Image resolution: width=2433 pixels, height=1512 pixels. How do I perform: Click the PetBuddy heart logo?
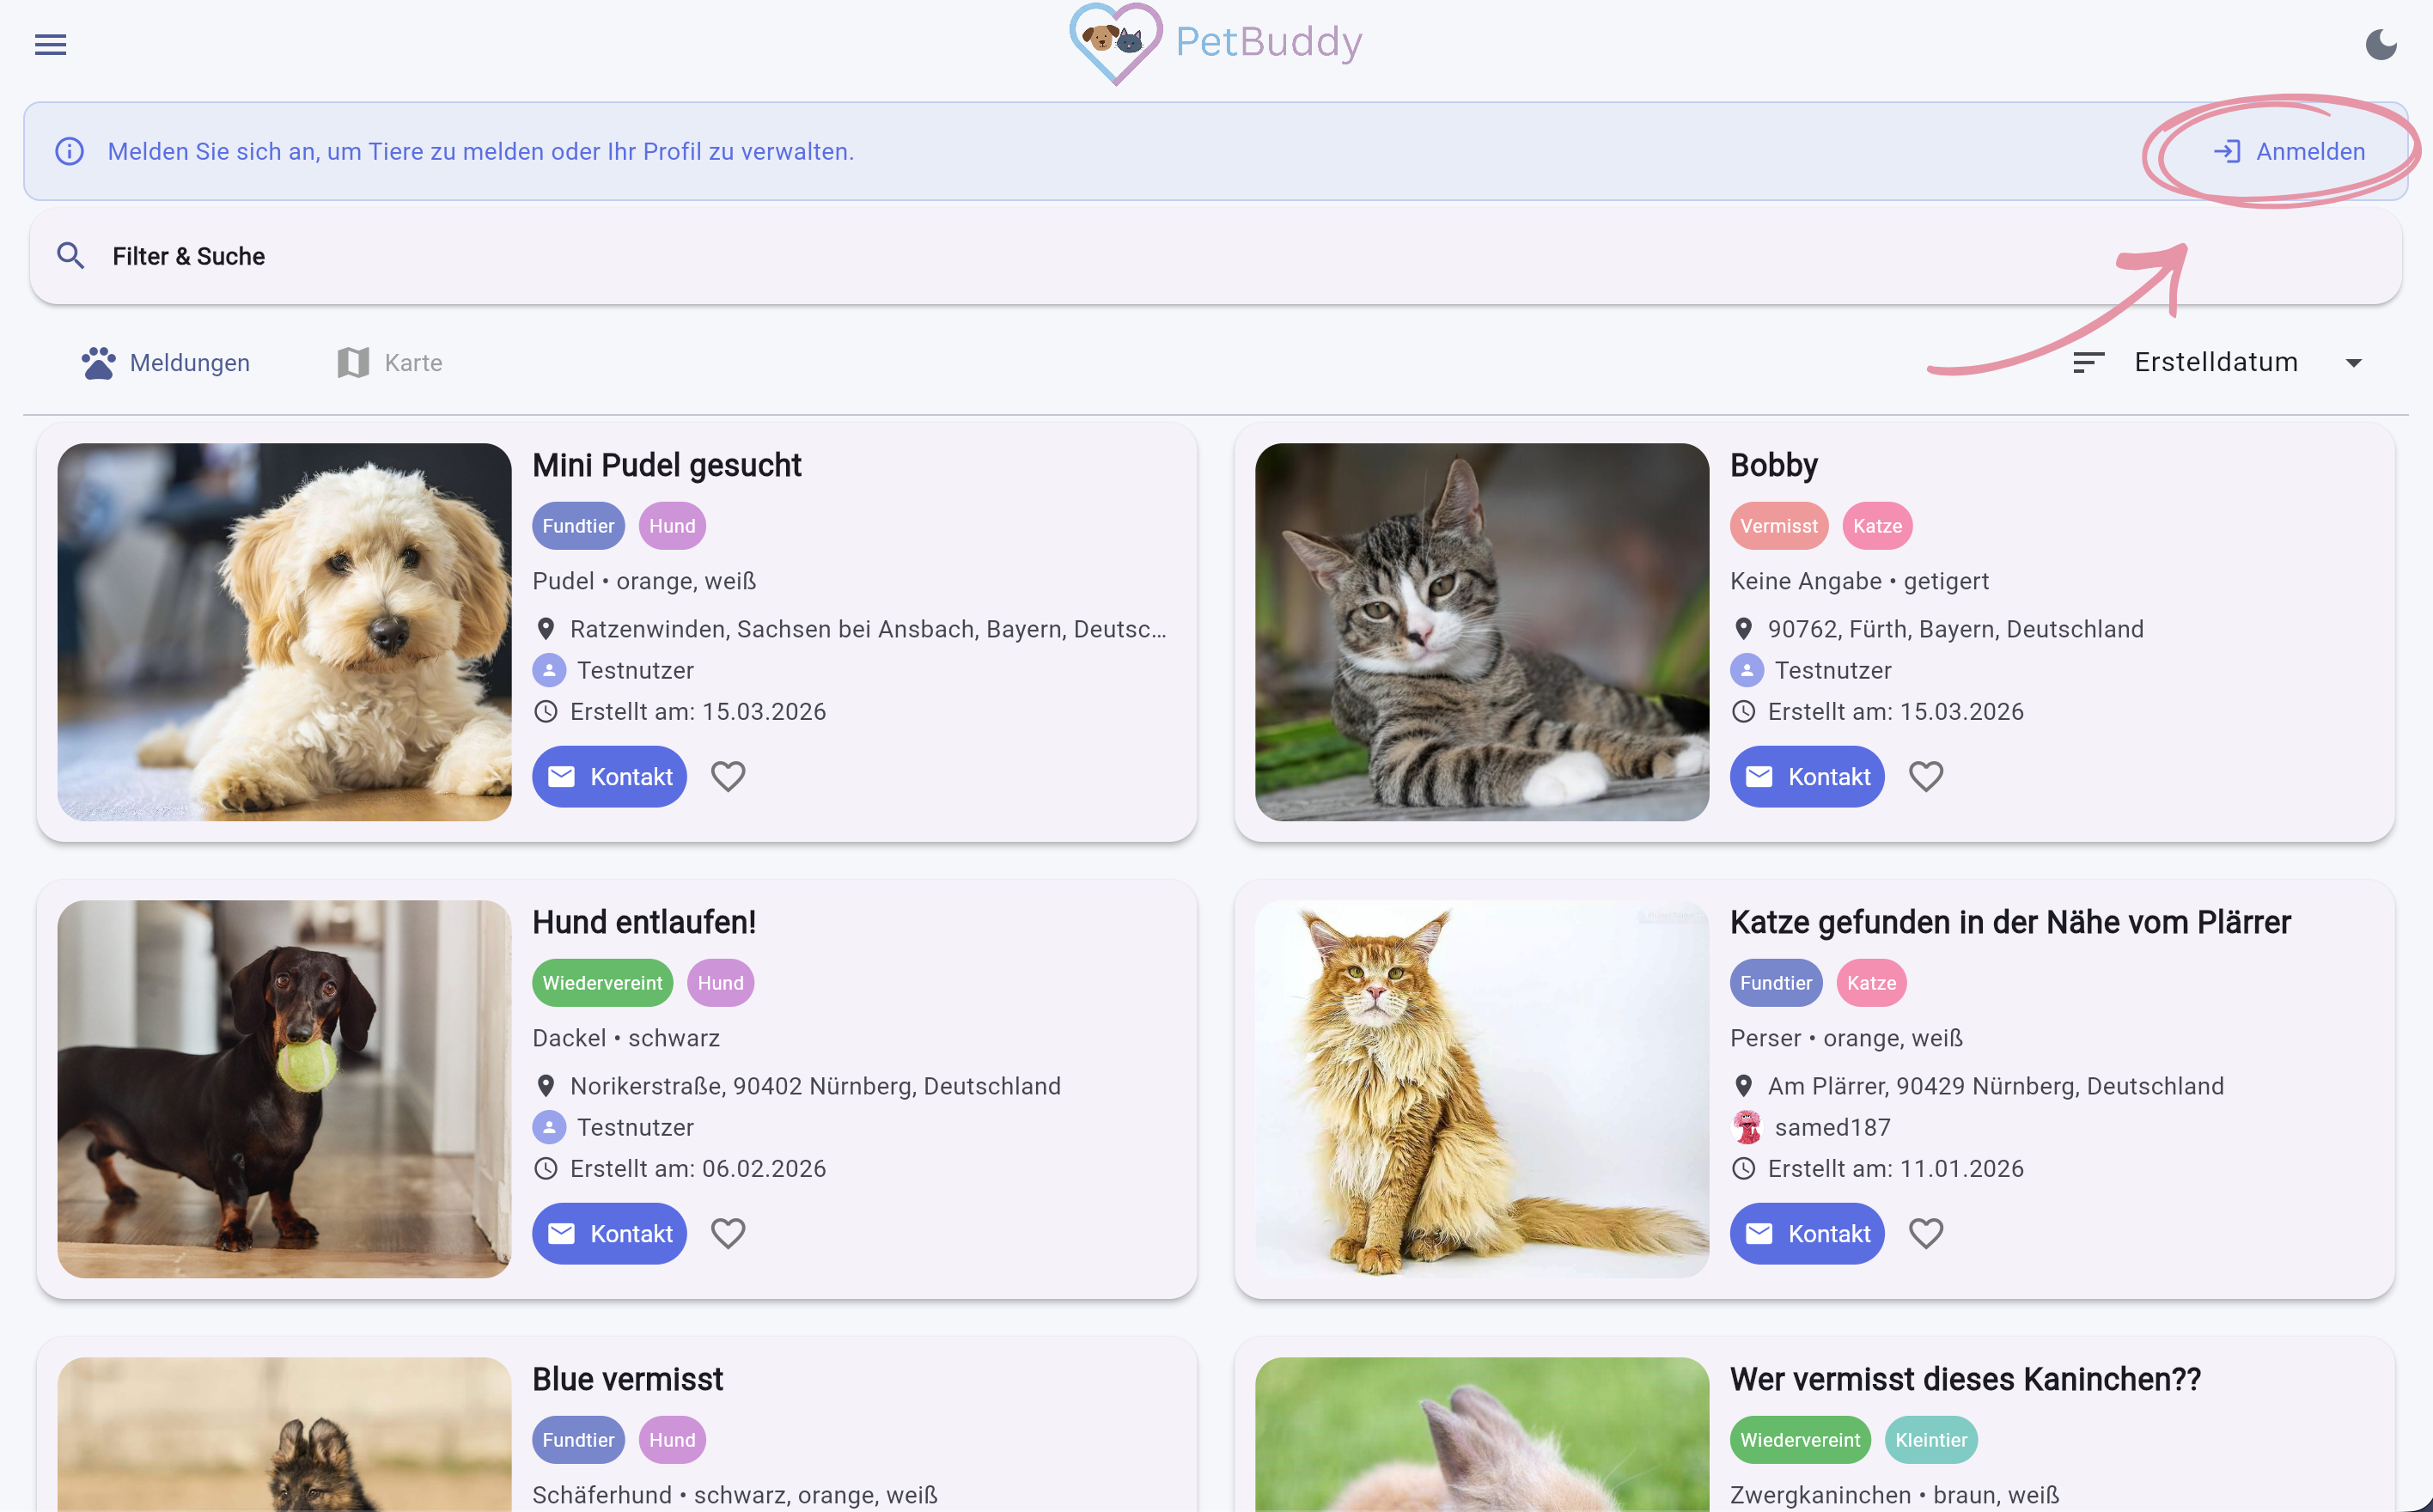point(1115,43)
